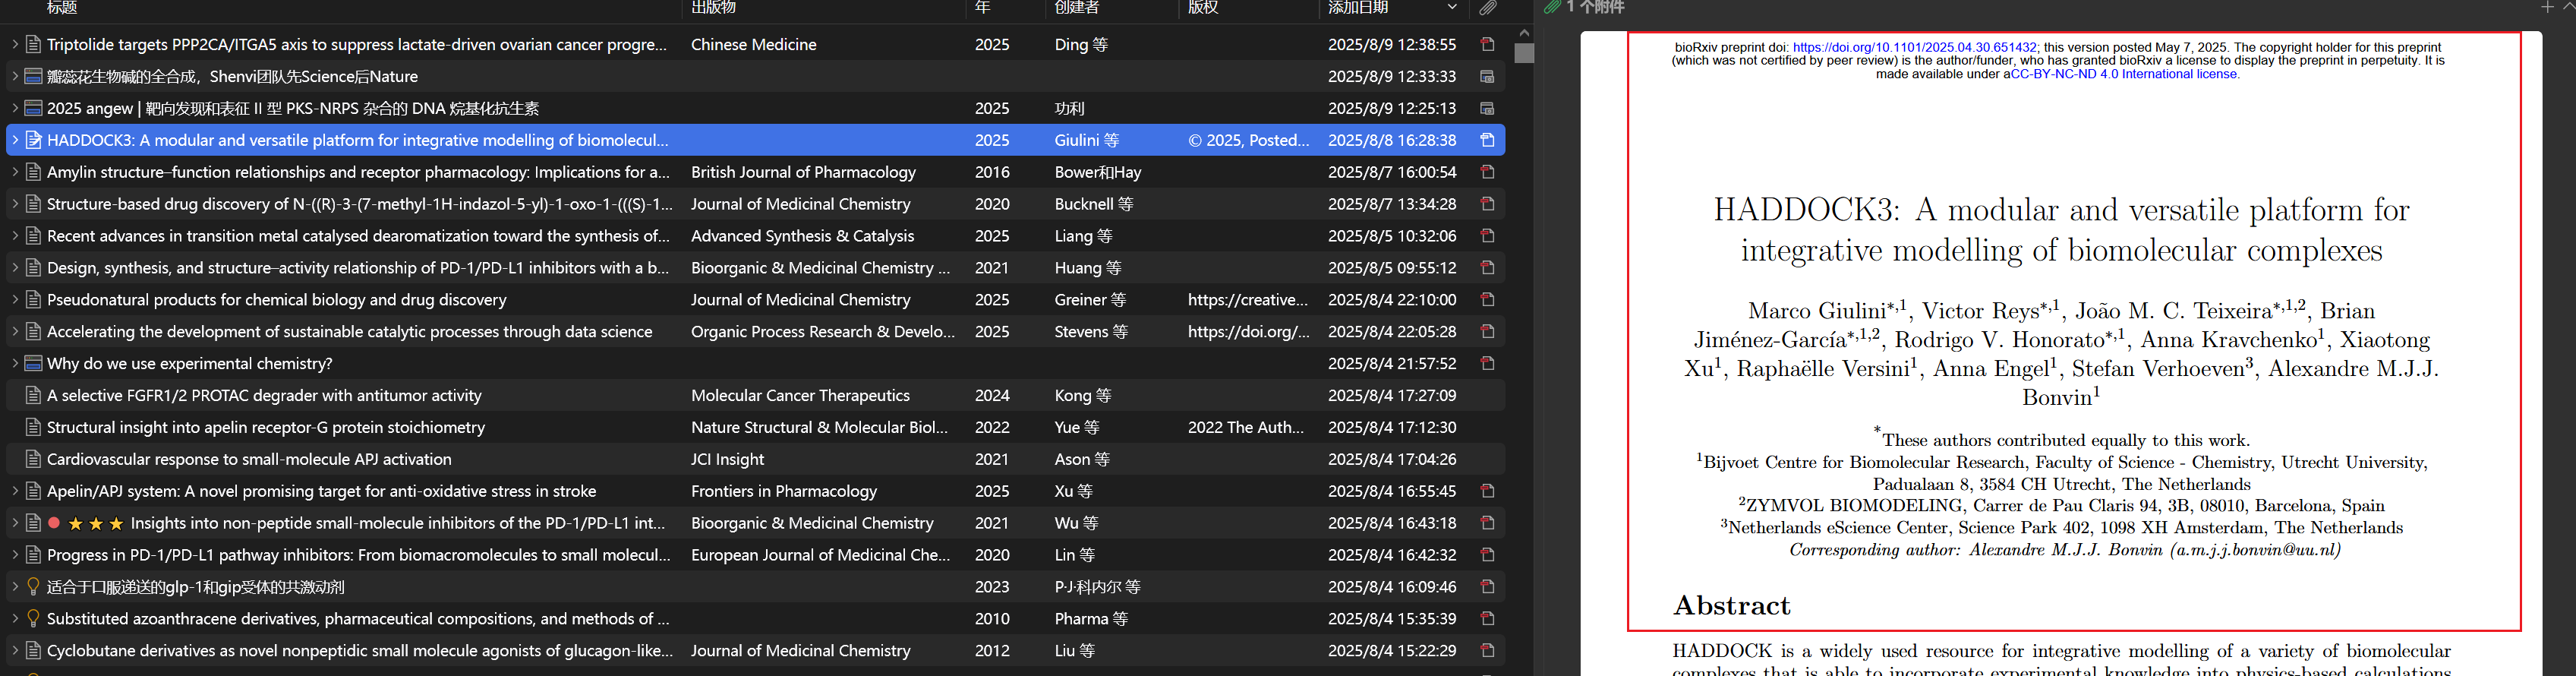2576x676 pixels.
Task: Click the journal article icon beside the Triptolide title
Action: click(33, 44)
